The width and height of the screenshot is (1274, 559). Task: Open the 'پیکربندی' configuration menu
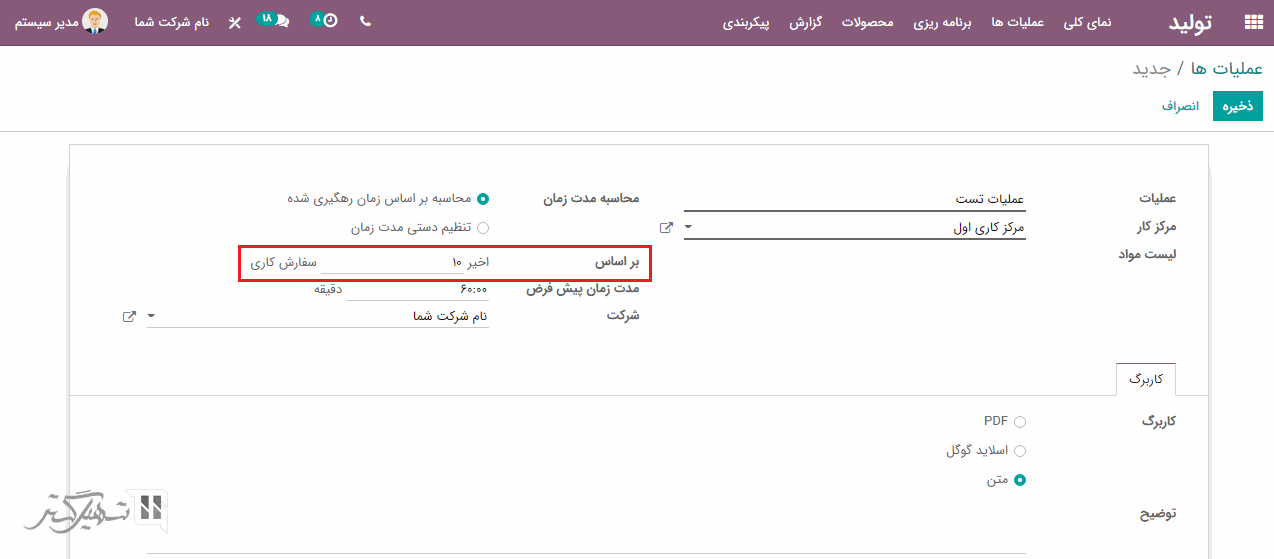pyautogui.click(x=746, y=22)
